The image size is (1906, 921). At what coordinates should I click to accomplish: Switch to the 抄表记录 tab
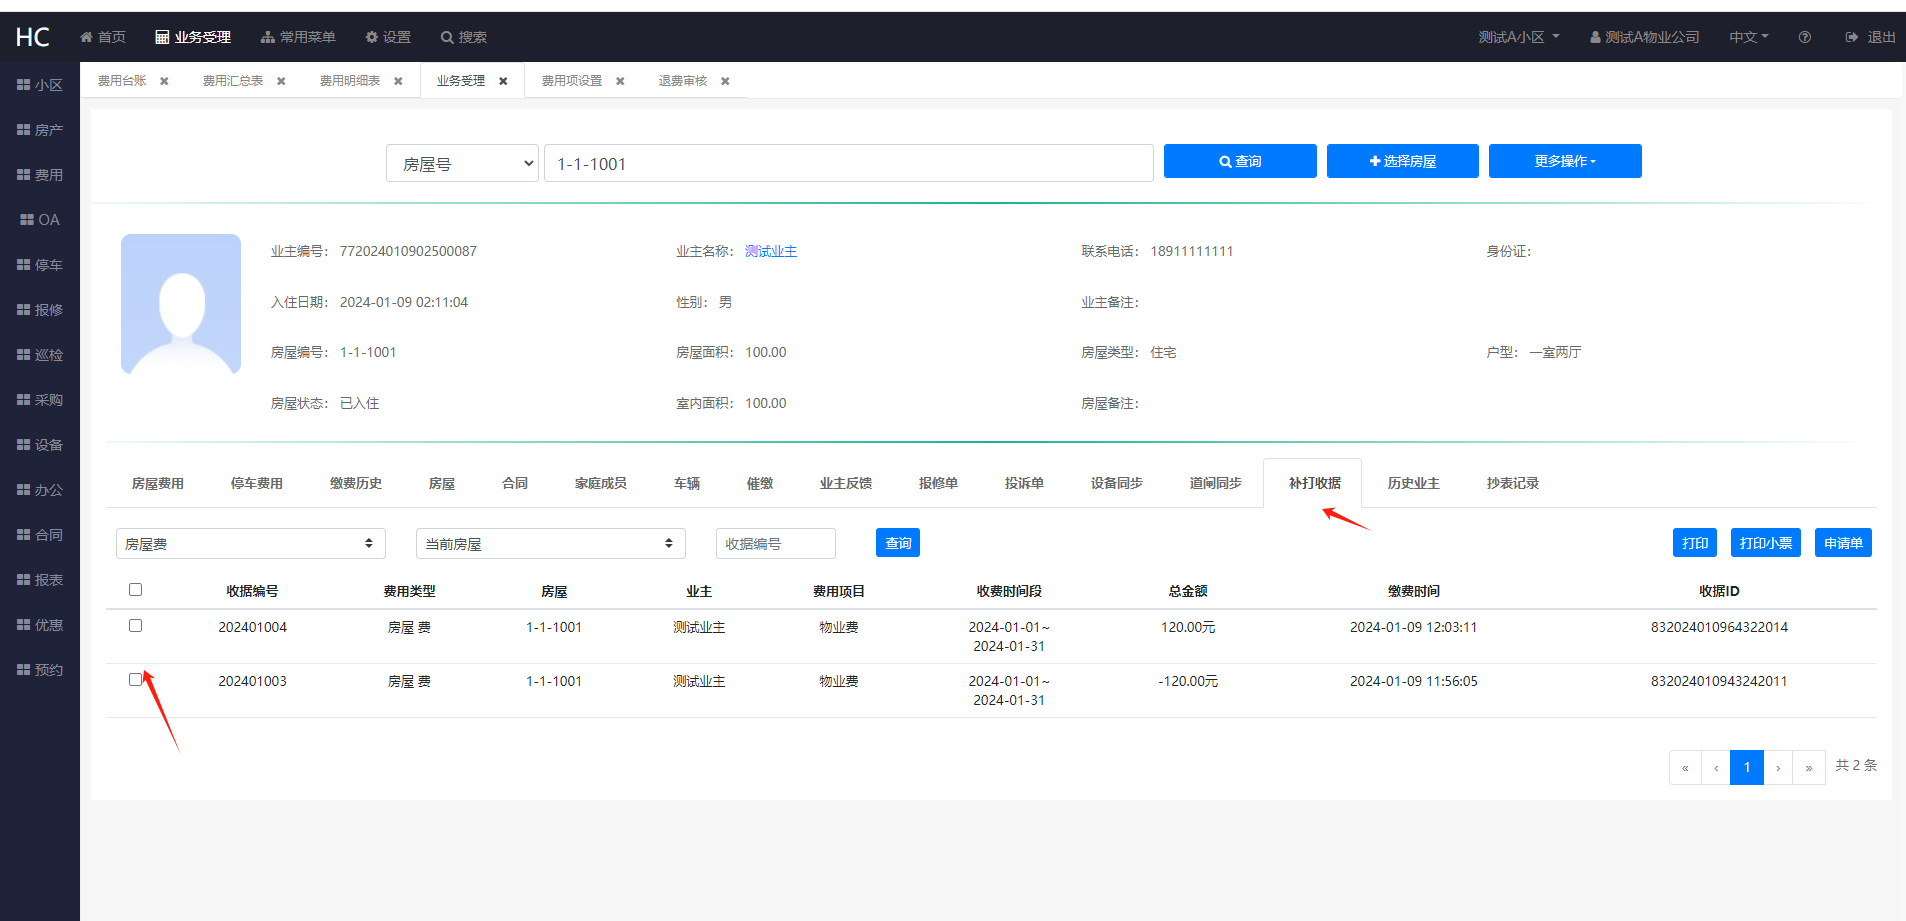coord(1512,483)
